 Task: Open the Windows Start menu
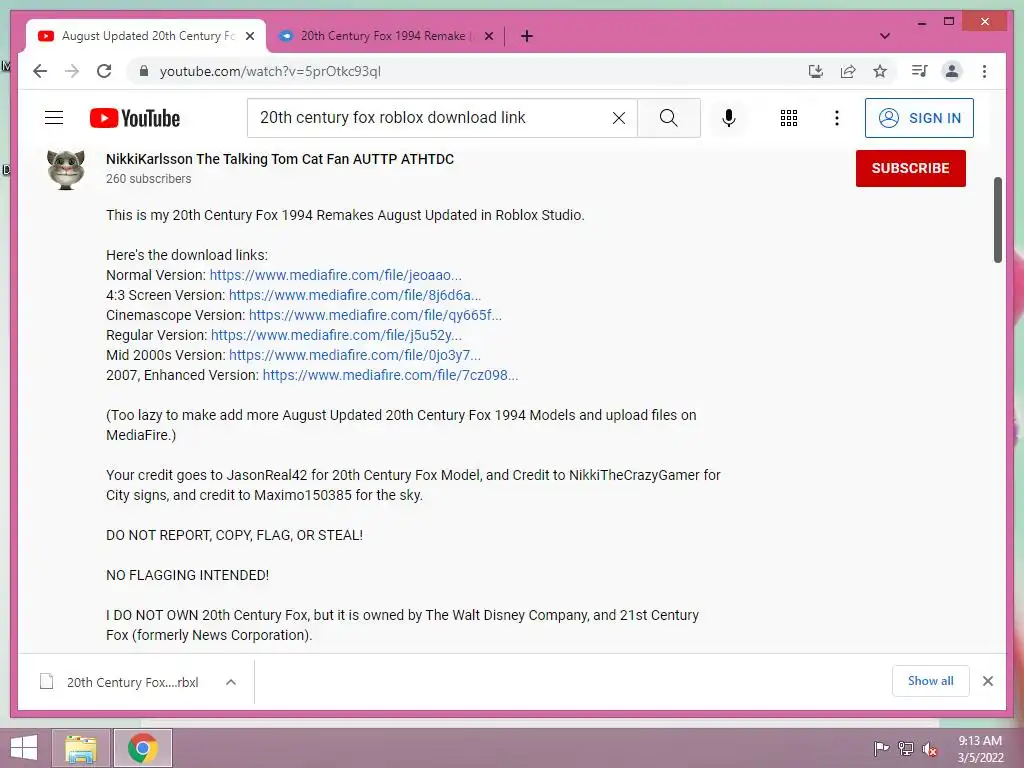pyautogui.click(x=24, y=748)
